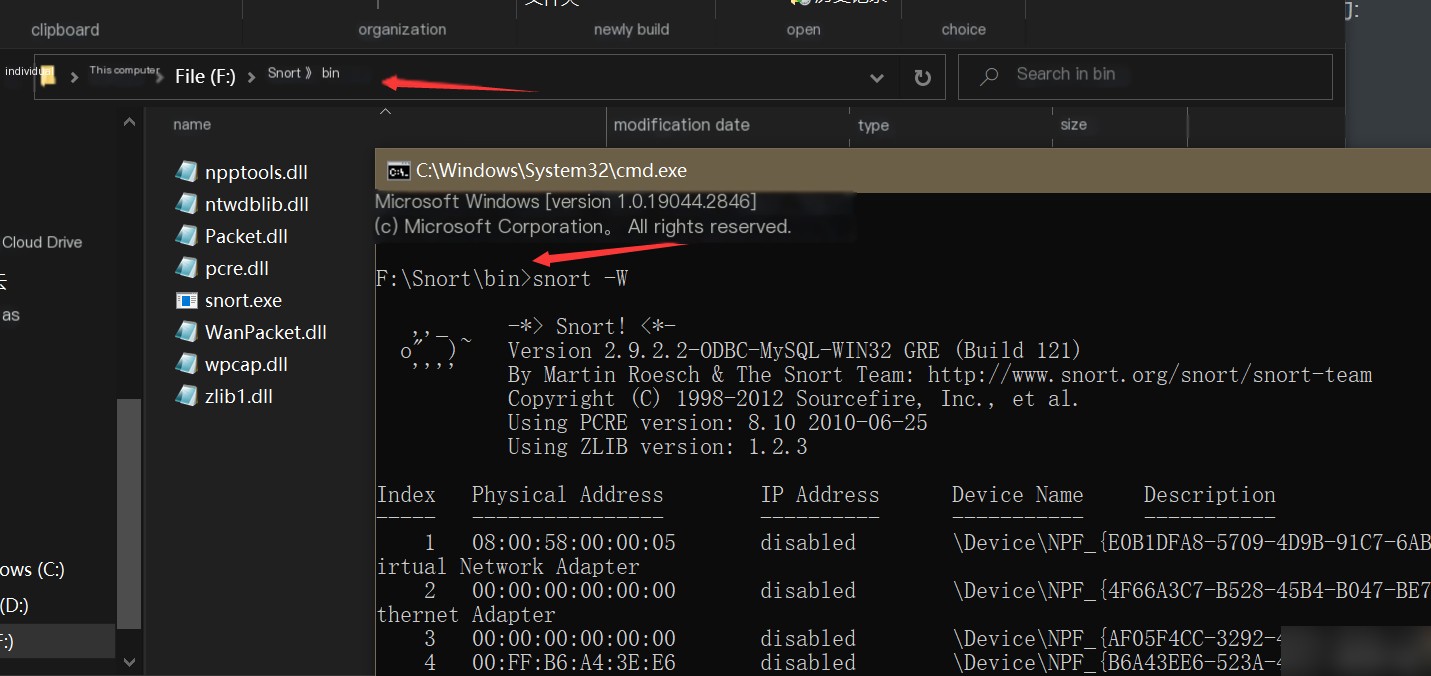The width and height of the screenshot is (1431, 676).
Task: Select the npptools.dll file icon
Action: click(x=186, y=172)
